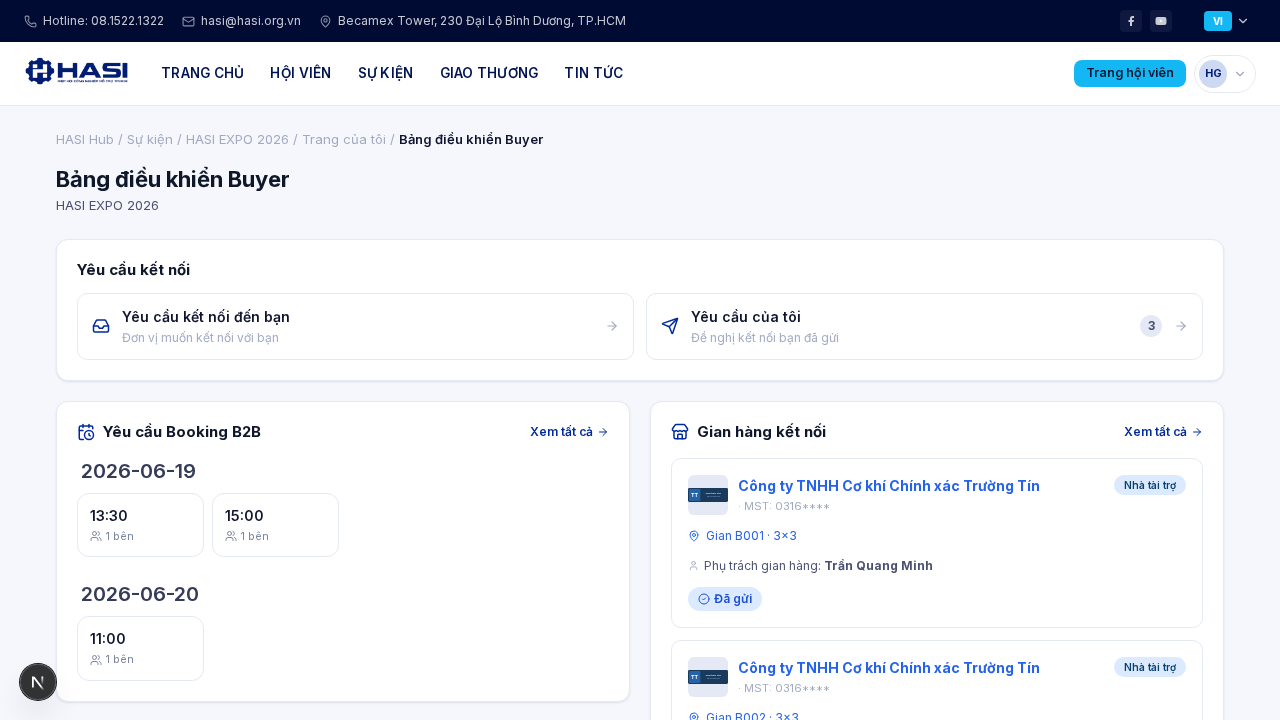The width and height of the screenshot is (1280, 720).
Task: Open the company name link in the Gian B002 card
Action: (x=889, y=668)
